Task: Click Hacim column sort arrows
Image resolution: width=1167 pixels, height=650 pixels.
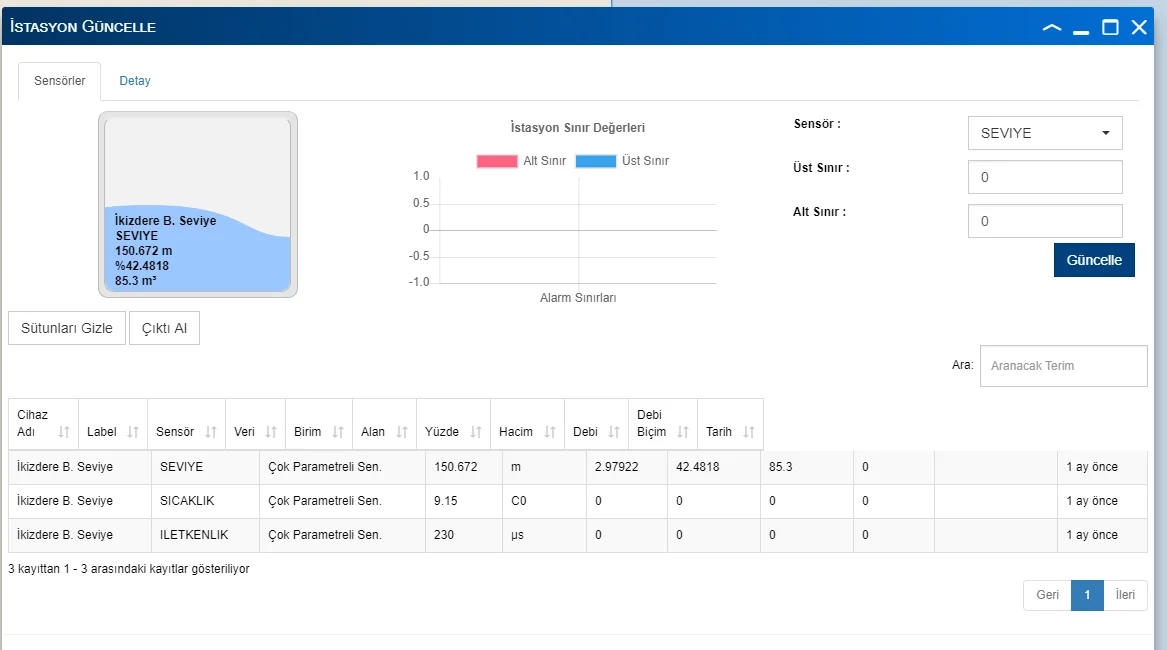Action: click(x=550, y=432)
